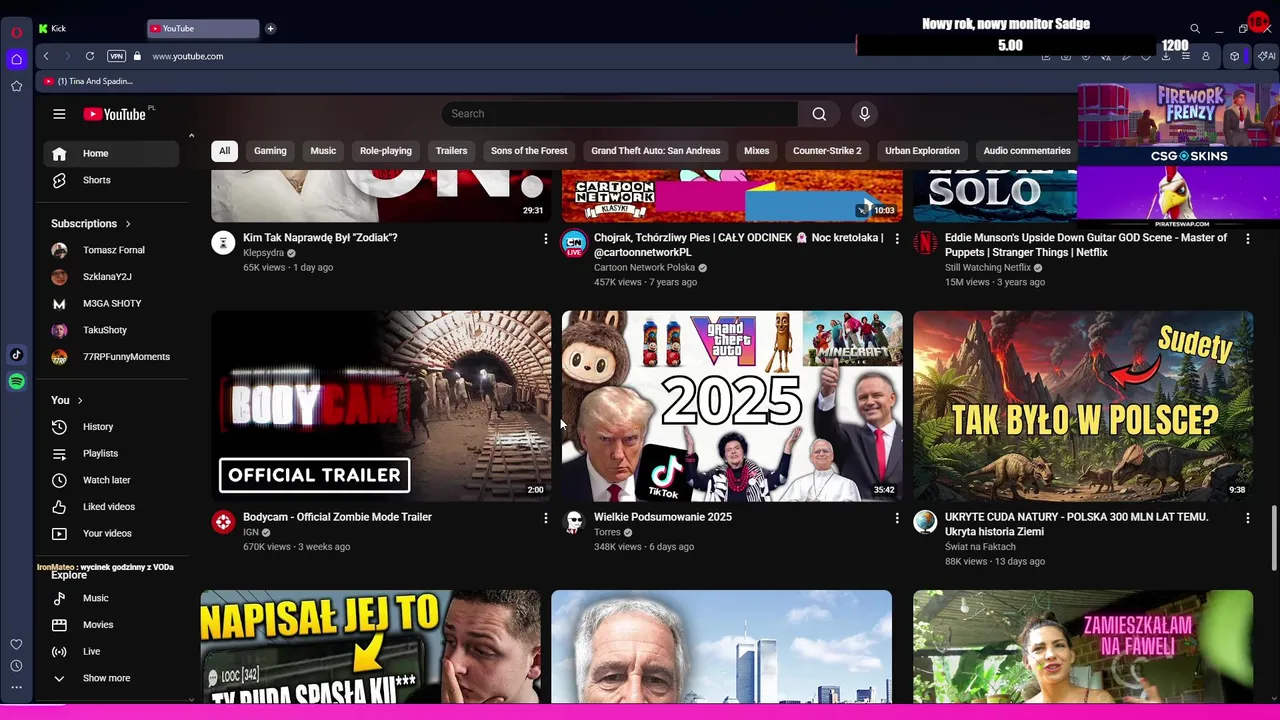Select the All filter chip
Screen dimensions: 1280x720
coord(225,151)
